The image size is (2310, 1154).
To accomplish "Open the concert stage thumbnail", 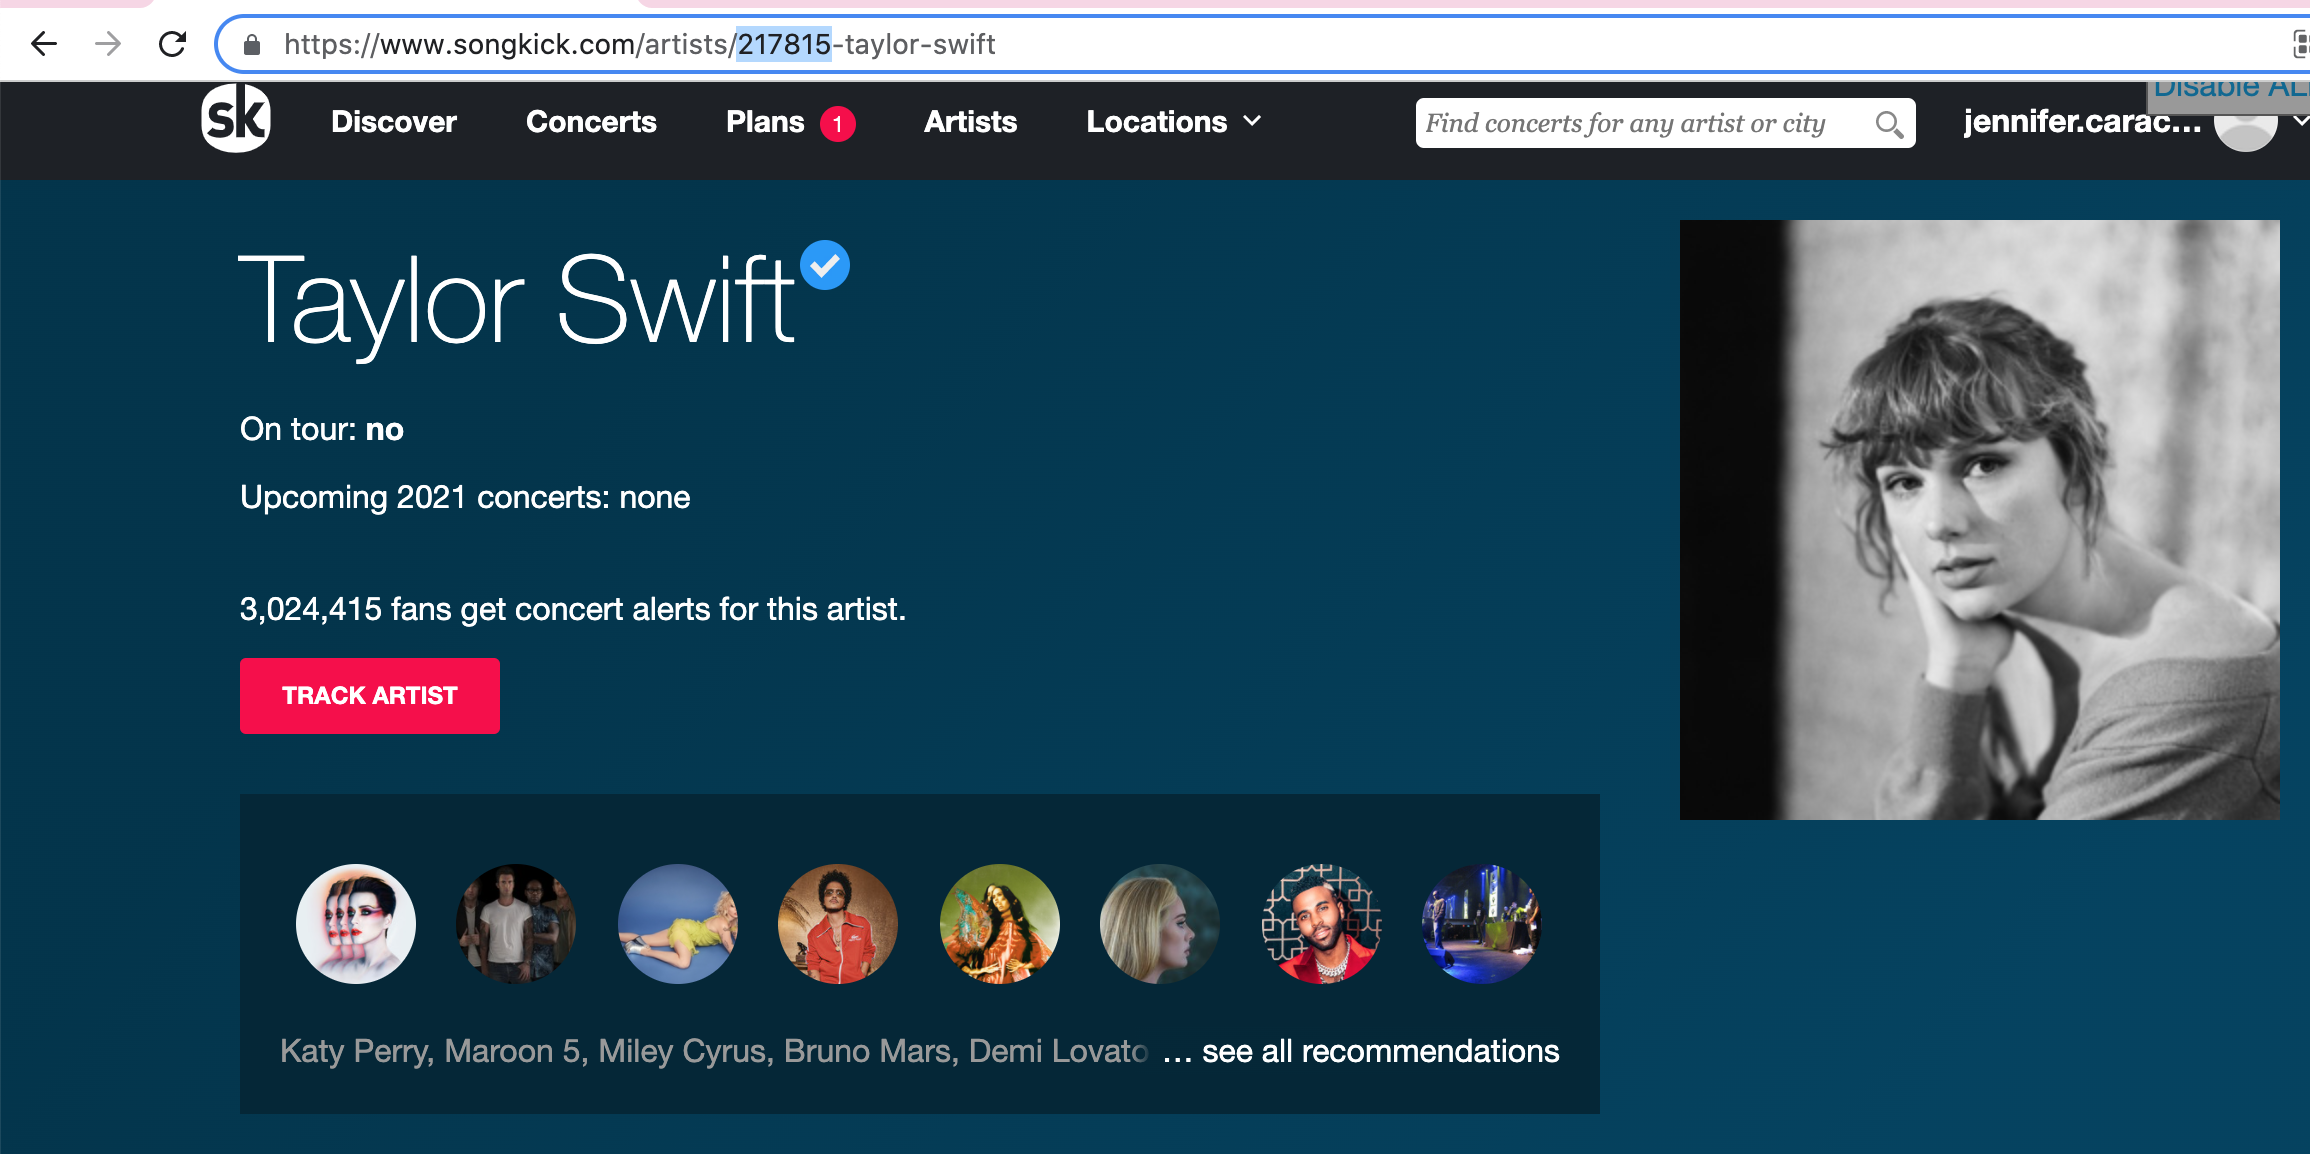I will (1482, 924).
